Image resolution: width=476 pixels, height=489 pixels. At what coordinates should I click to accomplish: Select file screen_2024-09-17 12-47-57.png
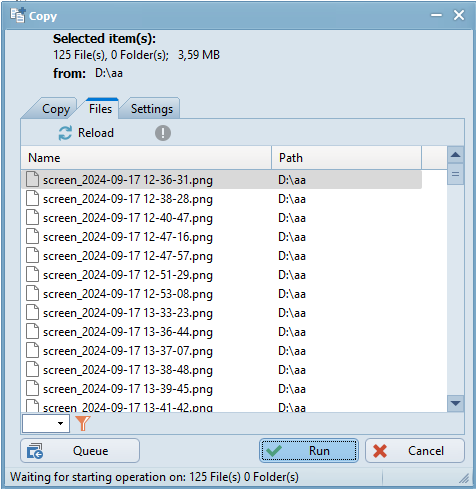pos(221,256)
